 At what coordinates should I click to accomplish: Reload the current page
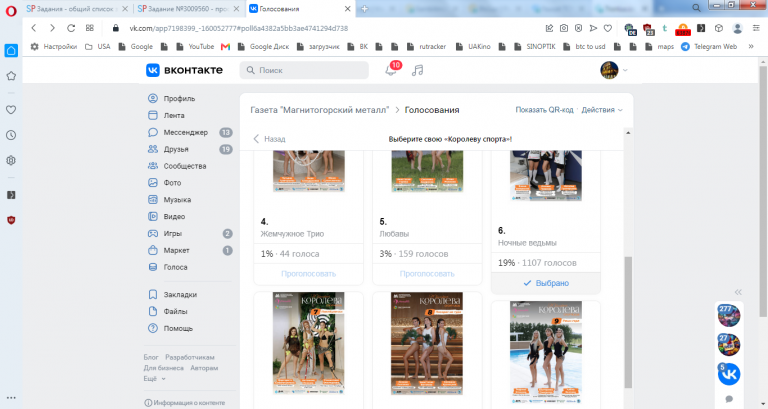[x=71, y=28]
